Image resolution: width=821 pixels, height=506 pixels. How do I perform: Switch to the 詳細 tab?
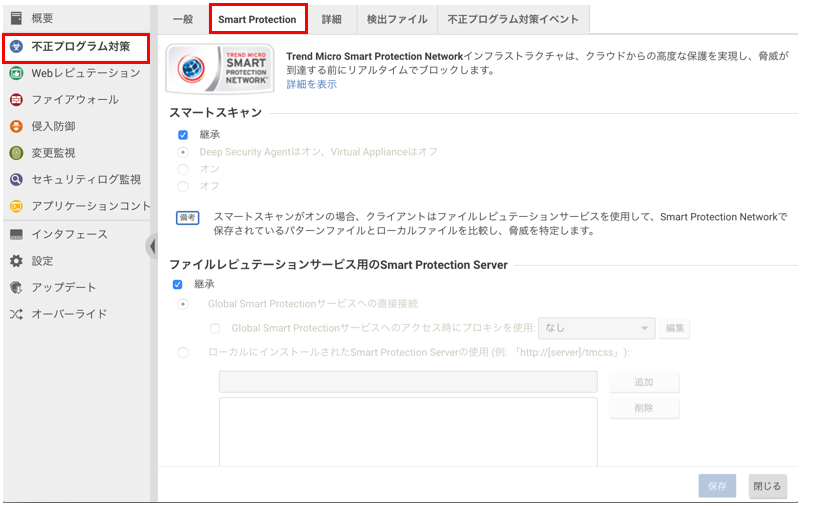pos(331,19)
